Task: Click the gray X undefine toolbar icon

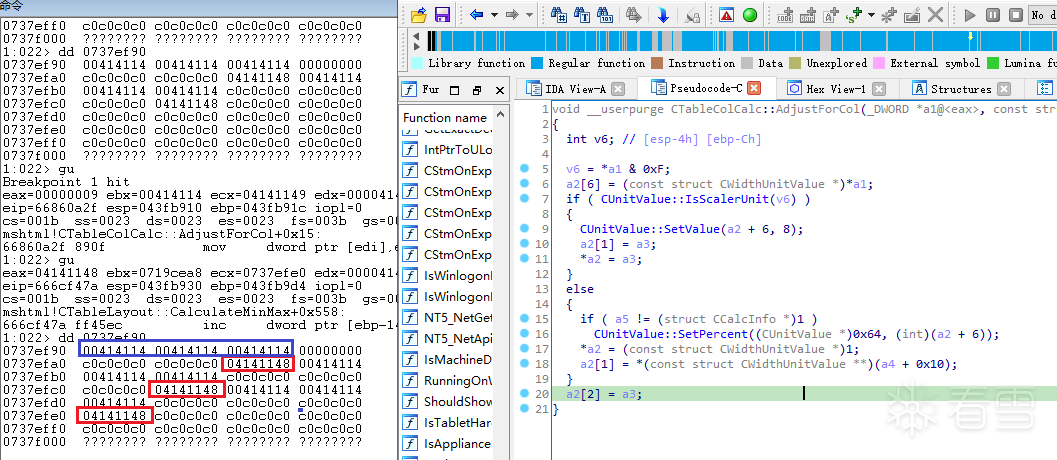Action: coord(935,15)
